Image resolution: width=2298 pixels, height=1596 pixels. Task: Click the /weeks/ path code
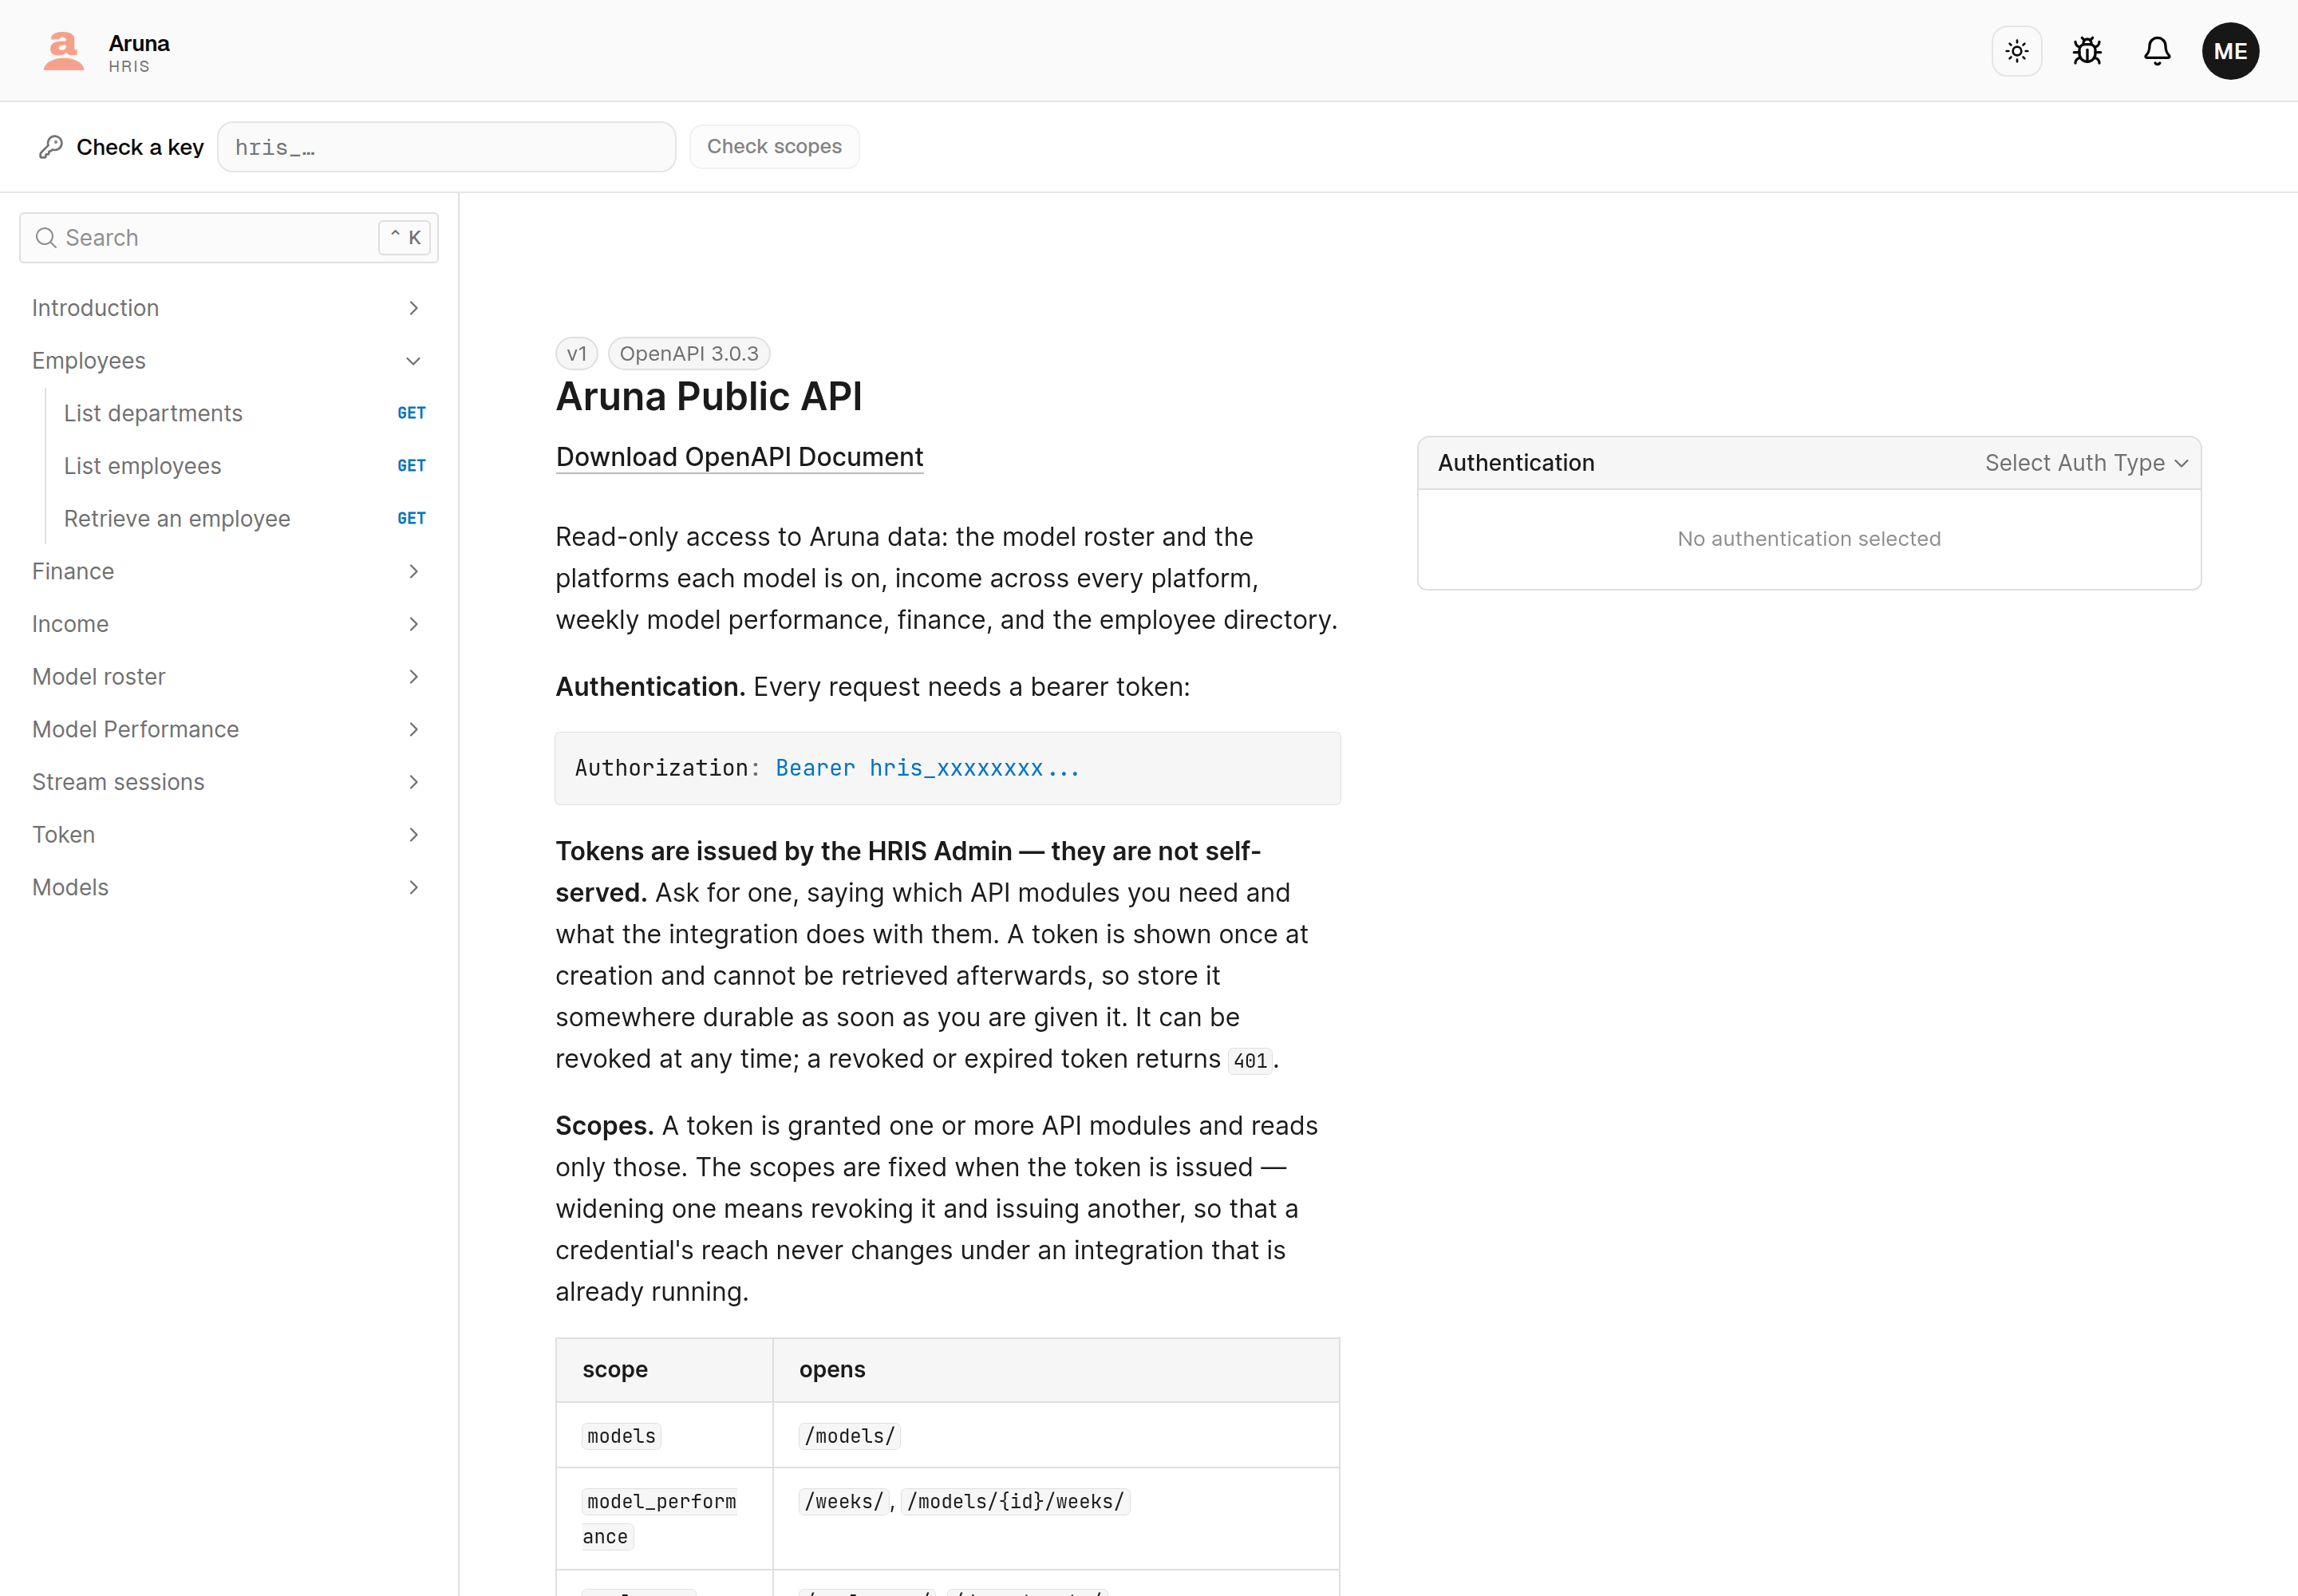844,1502
